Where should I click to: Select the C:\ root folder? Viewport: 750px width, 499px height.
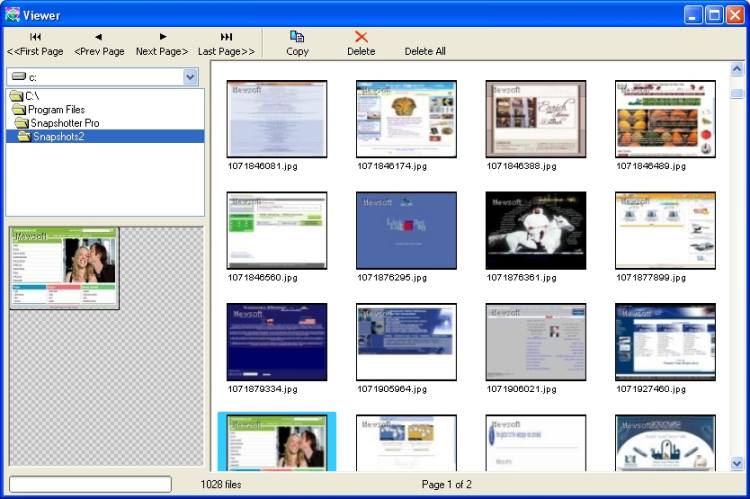32,96
